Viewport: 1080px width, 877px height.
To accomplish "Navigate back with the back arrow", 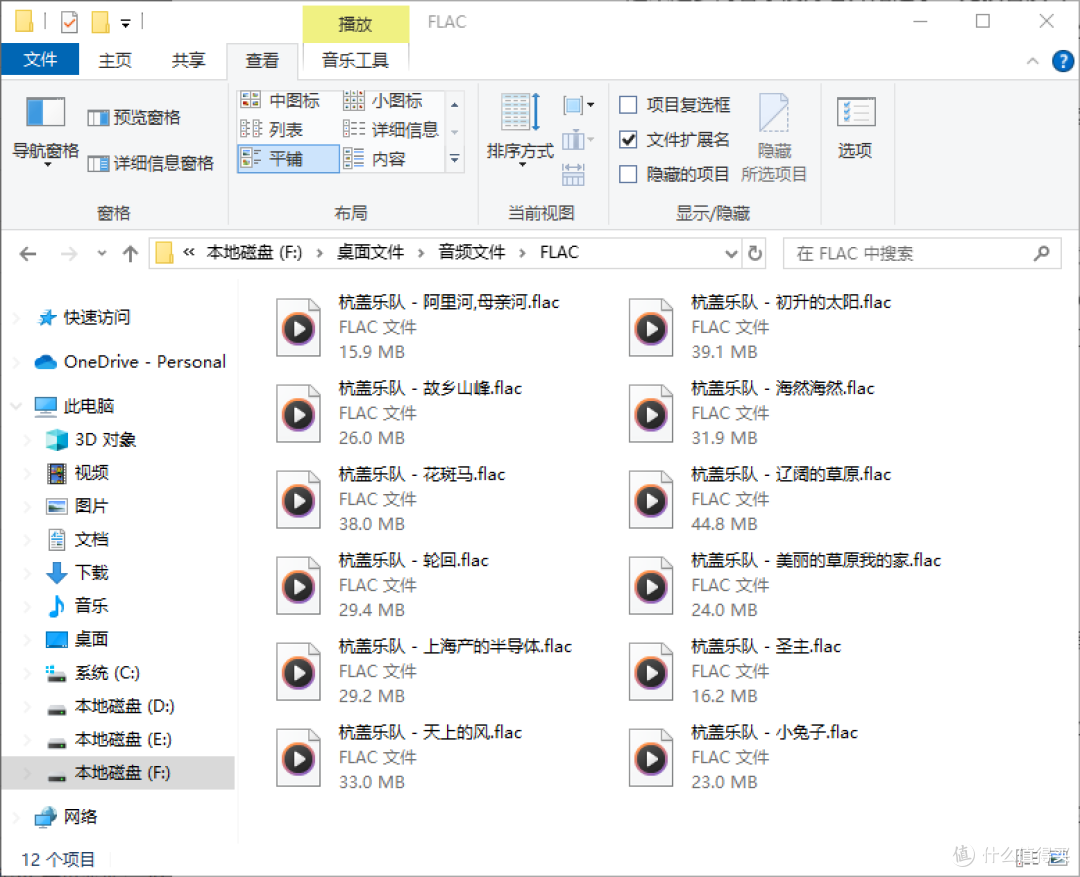I will (x=28, y=254).
